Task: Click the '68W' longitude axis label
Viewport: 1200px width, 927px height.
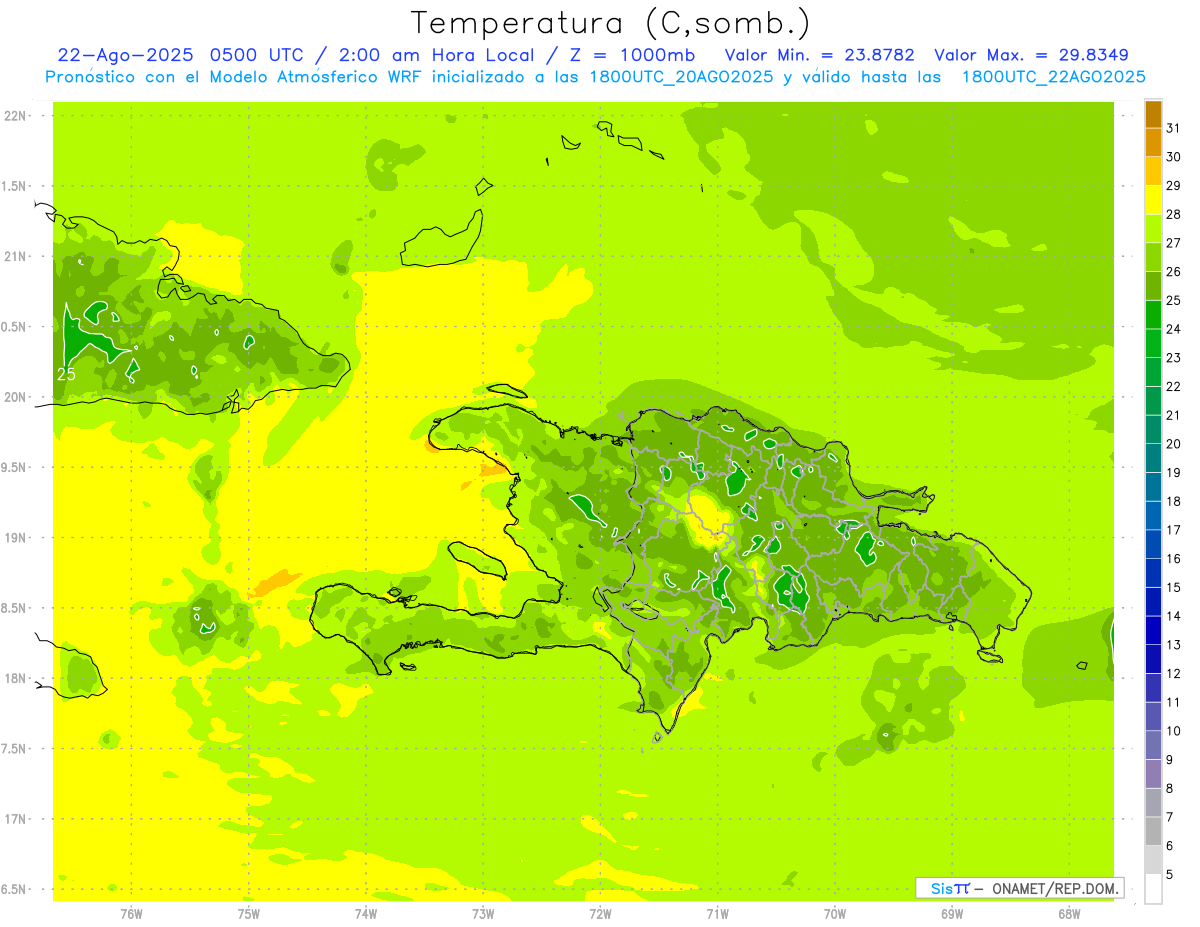Action: [x=1069, y=913]
